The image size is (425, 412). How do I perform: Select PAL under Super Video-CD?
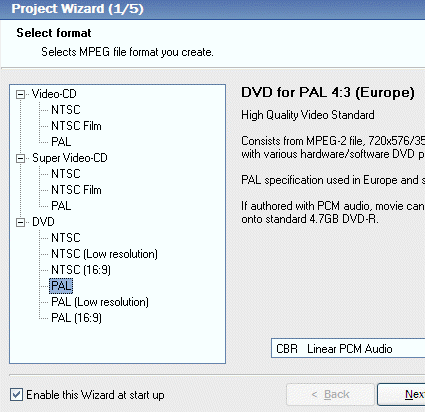(61, 206)
